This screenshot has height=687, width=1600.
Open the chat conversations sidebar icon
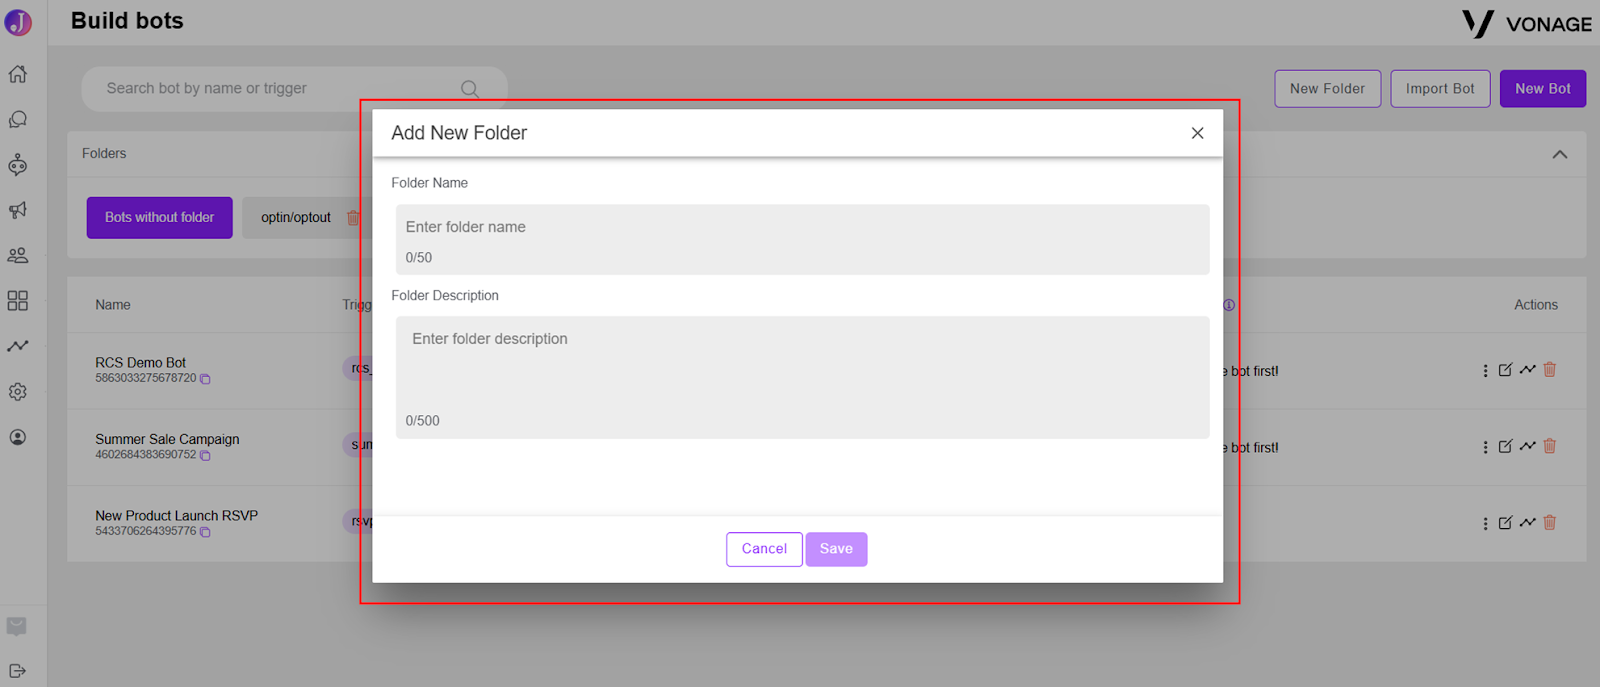click(x=18, y=120)
